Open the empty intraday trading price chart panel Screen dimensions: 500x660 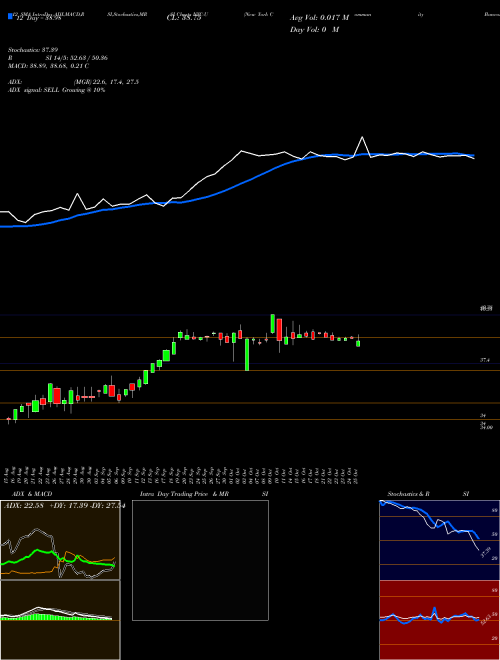point(200,560)
